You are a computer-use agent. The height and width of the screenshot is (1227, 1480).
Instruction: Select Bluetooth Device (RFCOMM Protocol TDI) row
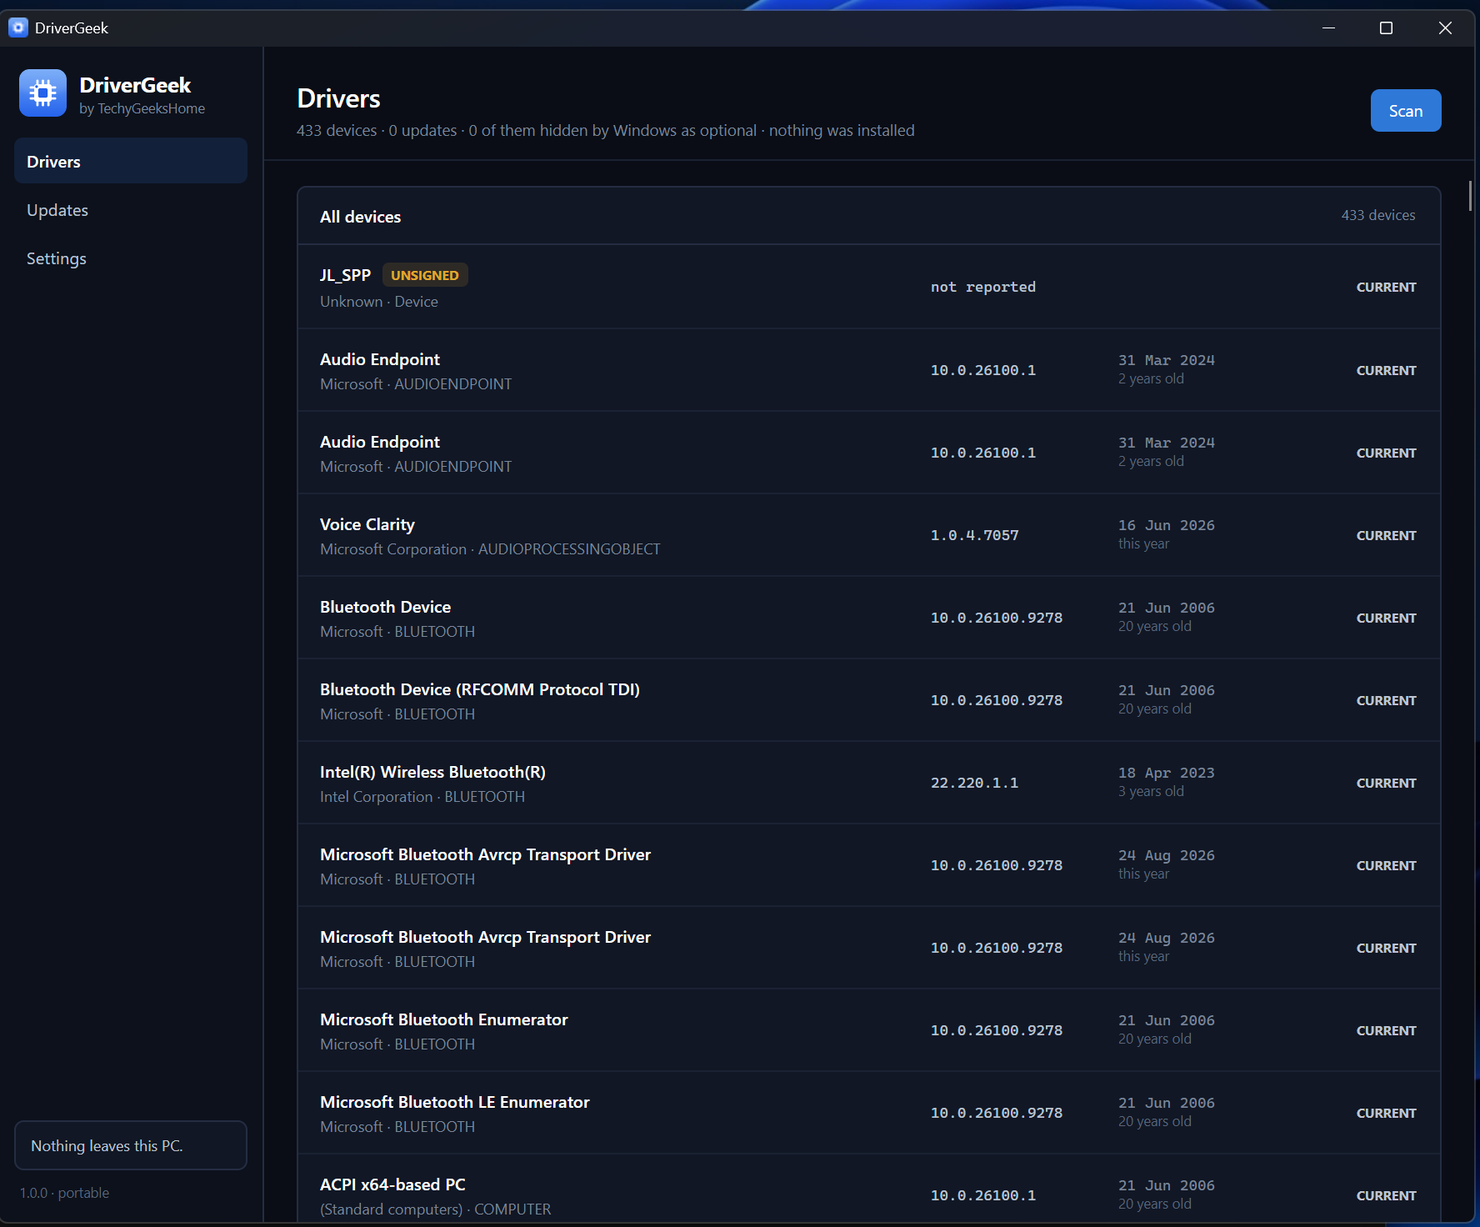point(868,700)
